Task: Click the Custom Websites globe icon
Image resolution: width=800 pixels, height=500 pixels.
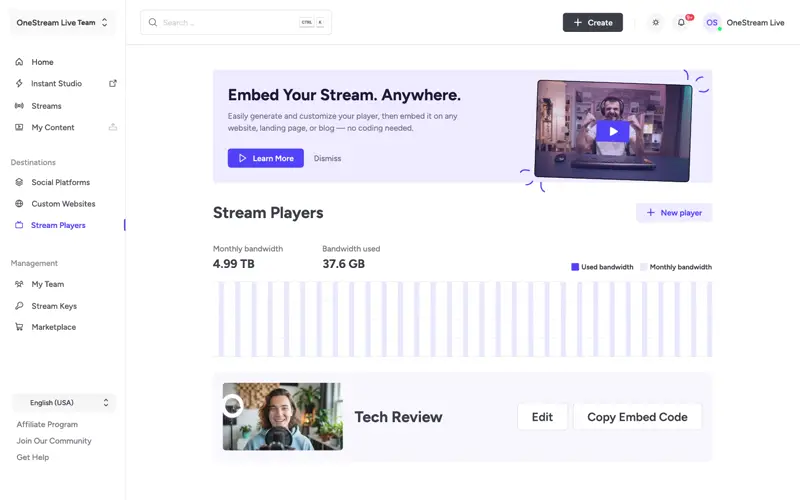Action: click(x=19, y=204)
